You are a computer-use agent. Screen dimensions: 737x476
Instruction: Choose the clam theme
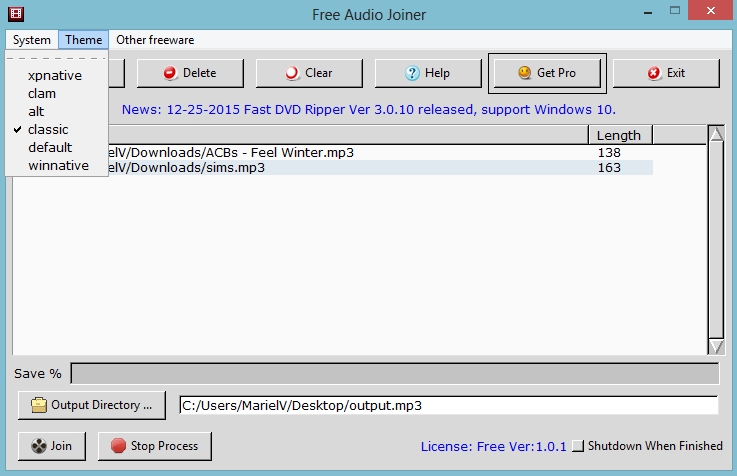tap(42, 94)
